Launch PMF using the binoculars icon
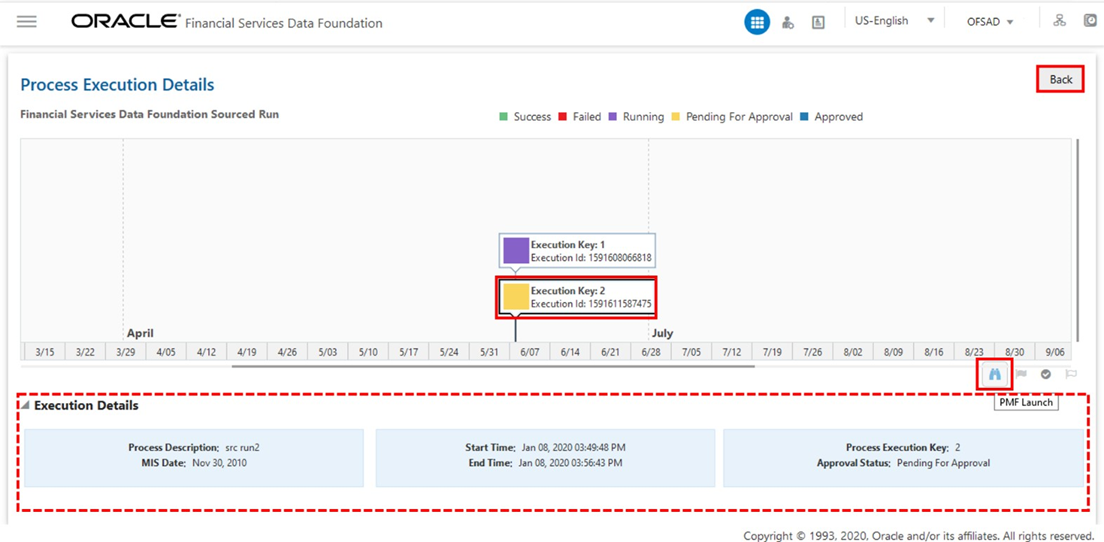 pos(994,374)
